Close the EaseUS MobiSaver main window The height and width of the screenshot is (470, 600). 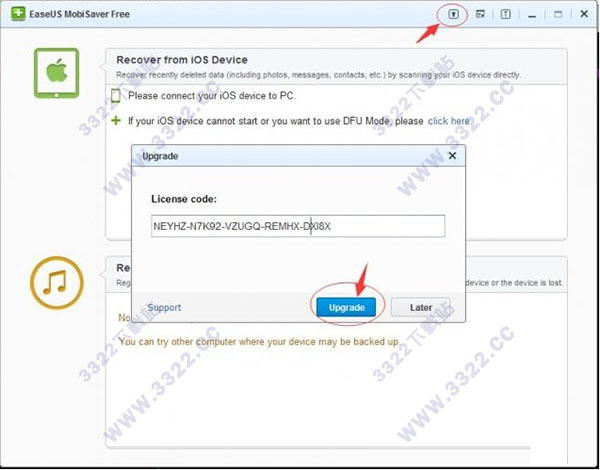(x=584, y=14)
